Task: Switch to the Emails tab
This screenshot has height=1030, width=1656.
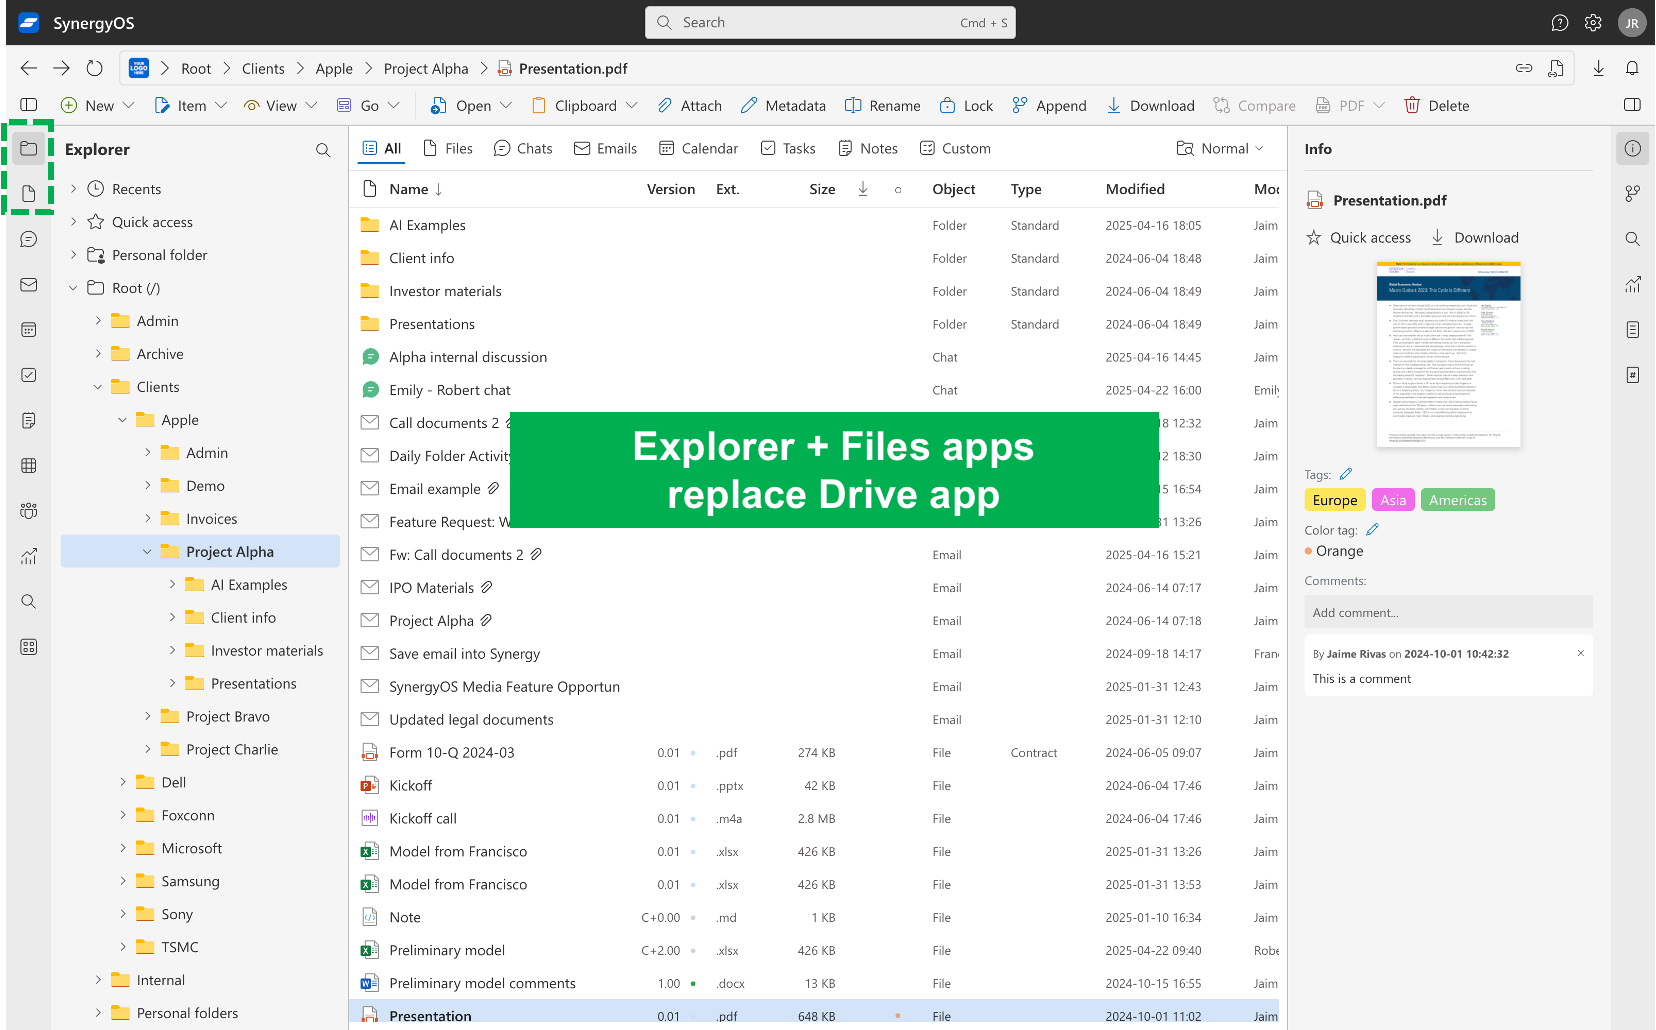Action: coord(605,149)
